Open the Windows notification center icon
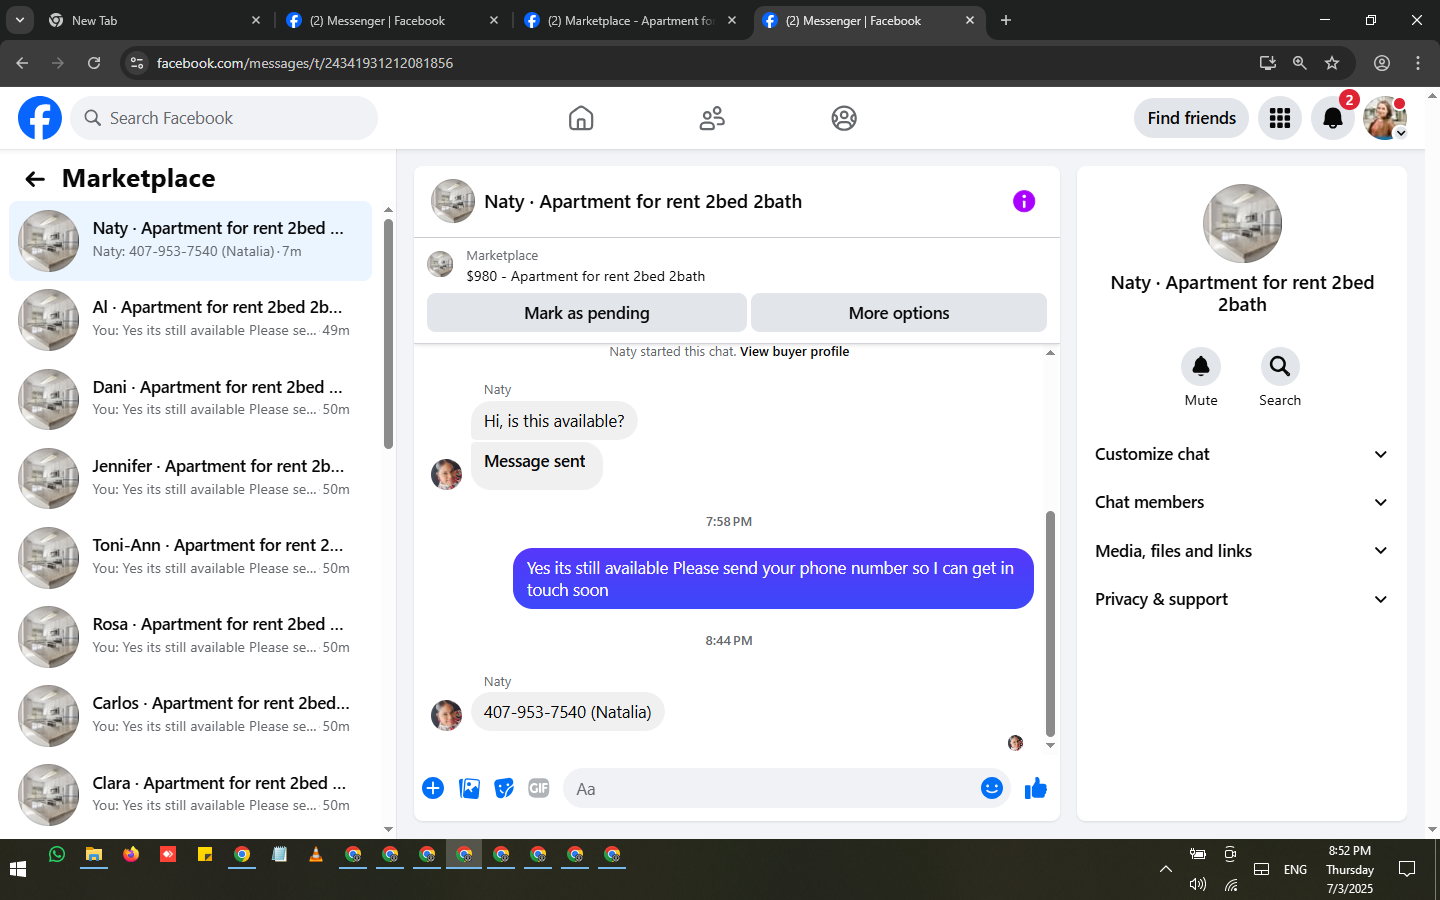The height and width of the screenshot is (900, 1440). [1407, 869]
